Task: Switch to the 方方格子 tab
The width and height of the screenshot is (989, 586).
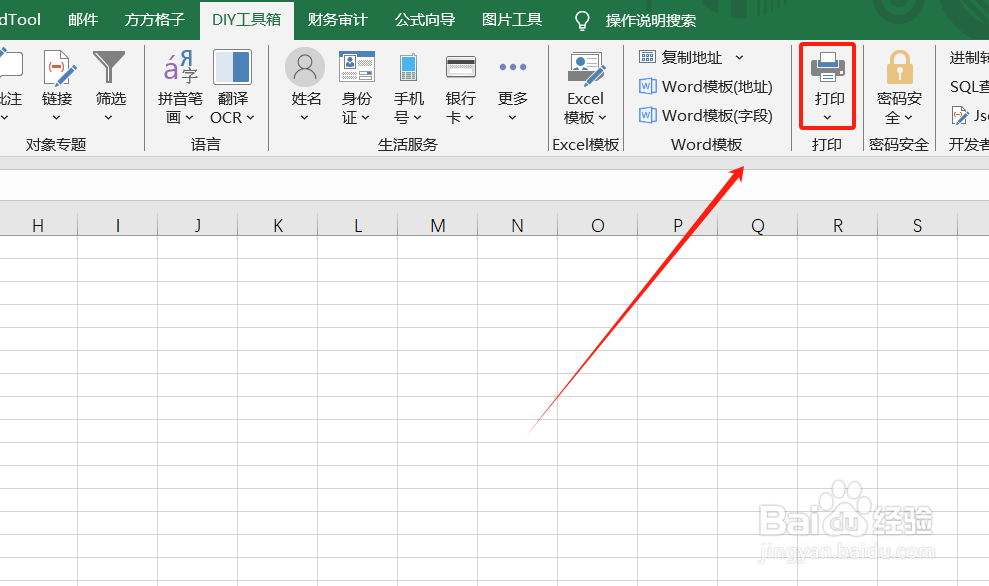Action: pyautogui.click(x=155, y=20)
